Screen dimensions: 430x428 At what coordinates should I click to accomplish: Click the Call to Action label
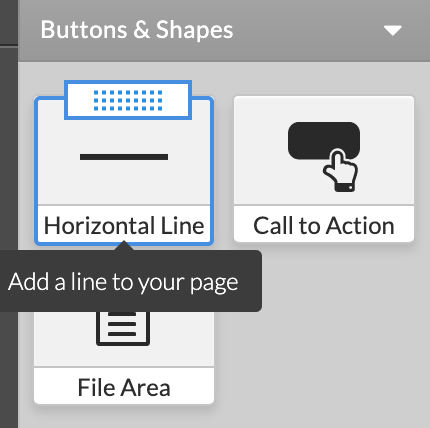[324, 226]
